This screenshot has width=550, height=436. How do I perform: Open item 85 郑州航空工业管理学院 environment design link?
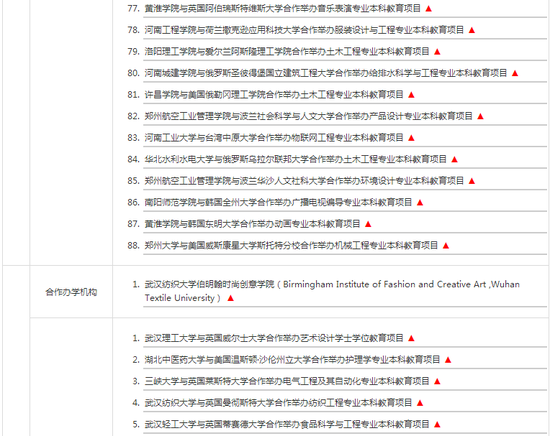304,181
